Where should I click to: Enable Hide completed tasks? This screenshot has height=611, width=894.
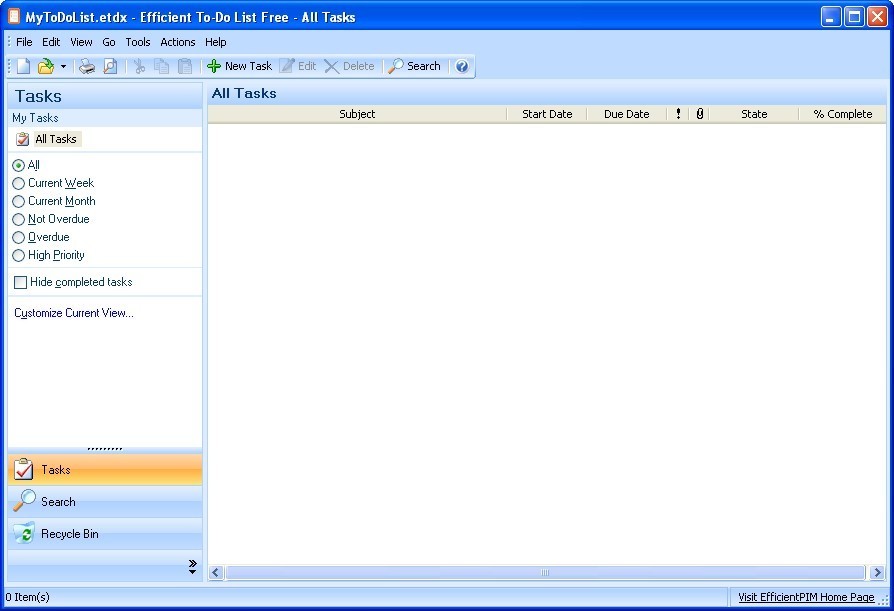(x=20, y=282)
